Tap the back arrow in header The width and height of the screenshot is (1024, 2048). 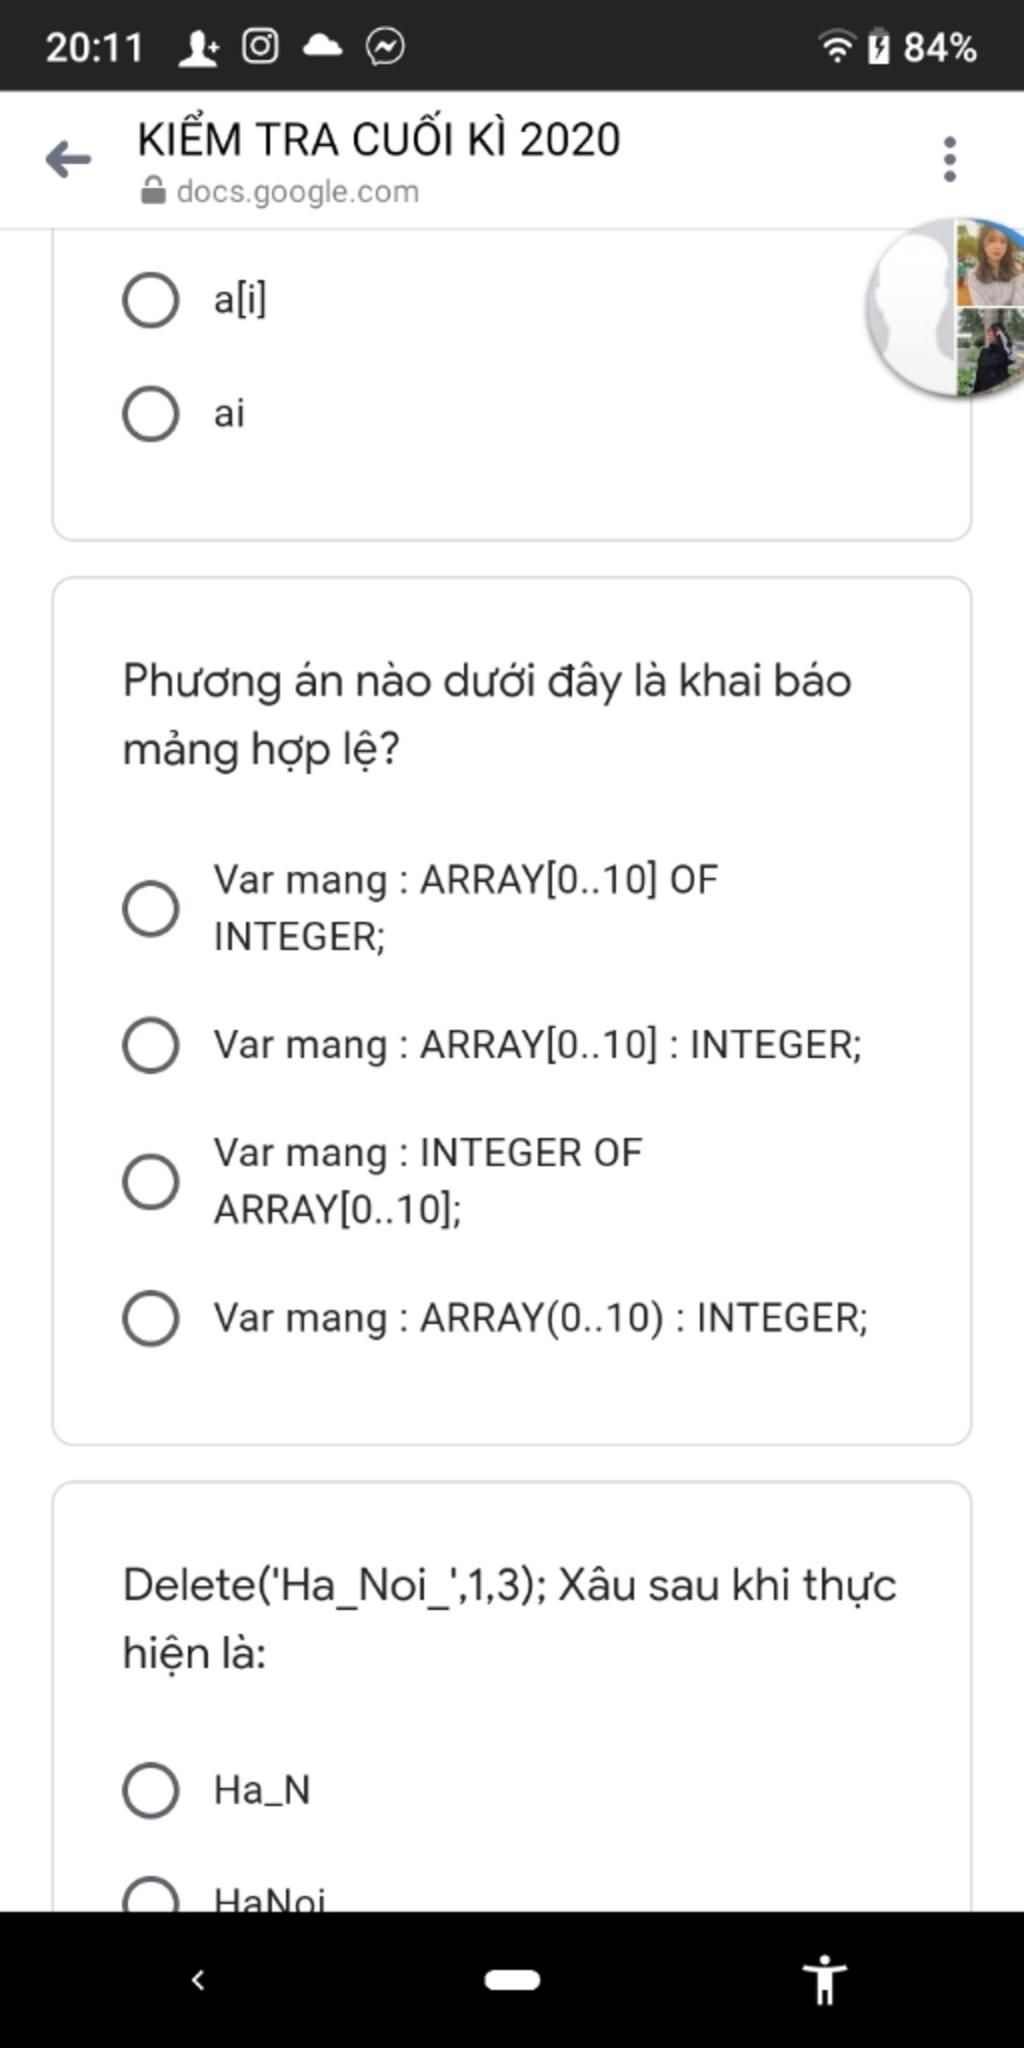tap(68, 159)
